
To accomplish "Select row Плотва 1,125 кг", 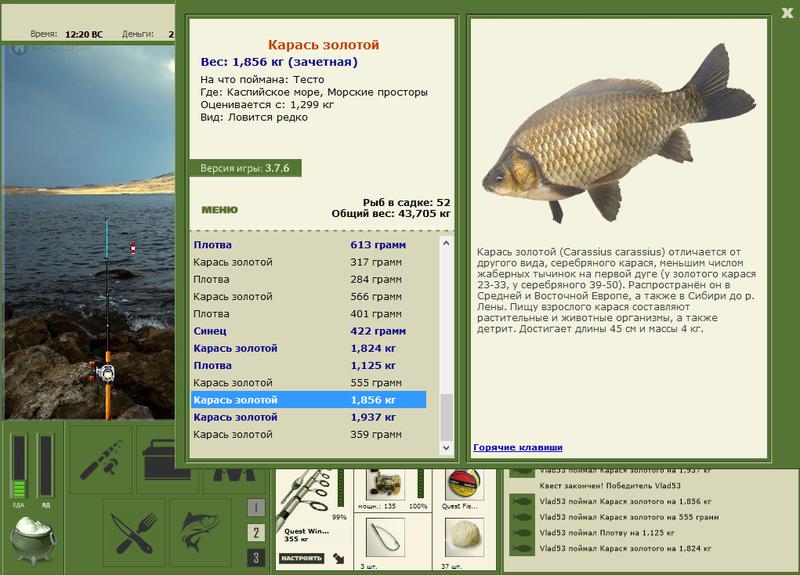I will pyautogui.click(x=308, y=365).
